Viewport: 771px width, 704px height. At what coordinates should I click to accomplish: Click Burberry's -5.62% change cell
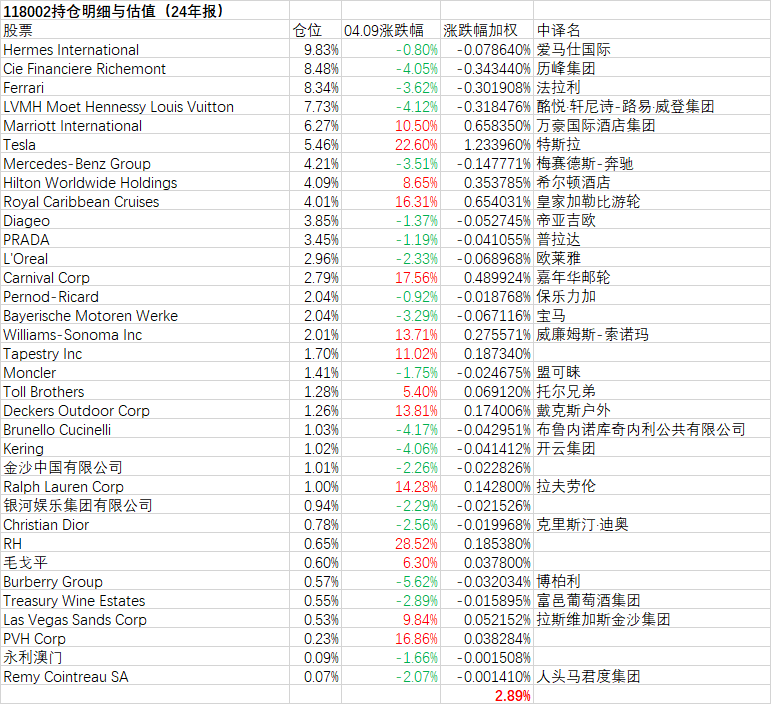coord(391,581)
